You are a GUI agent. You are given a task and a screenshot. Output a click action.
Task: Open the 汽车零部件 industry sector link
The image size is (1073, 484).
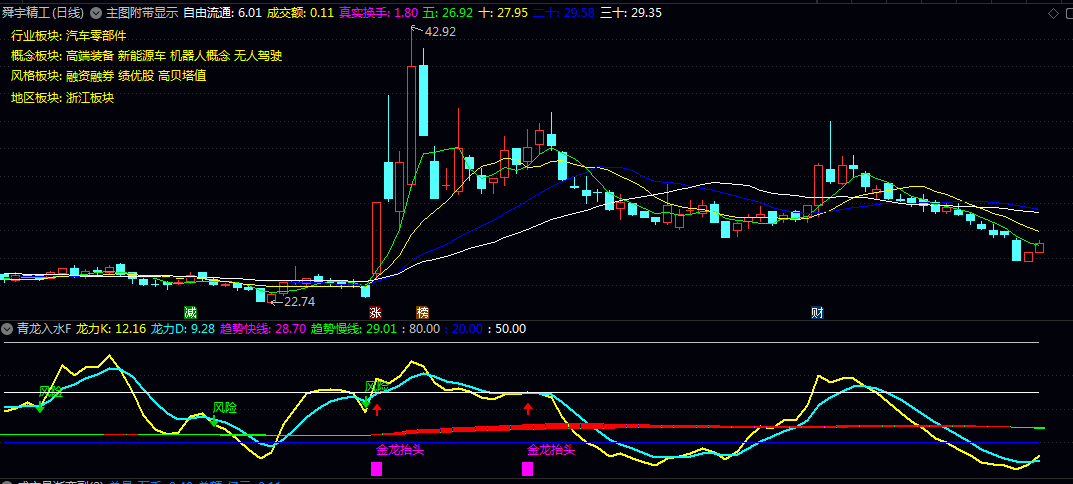96,35
